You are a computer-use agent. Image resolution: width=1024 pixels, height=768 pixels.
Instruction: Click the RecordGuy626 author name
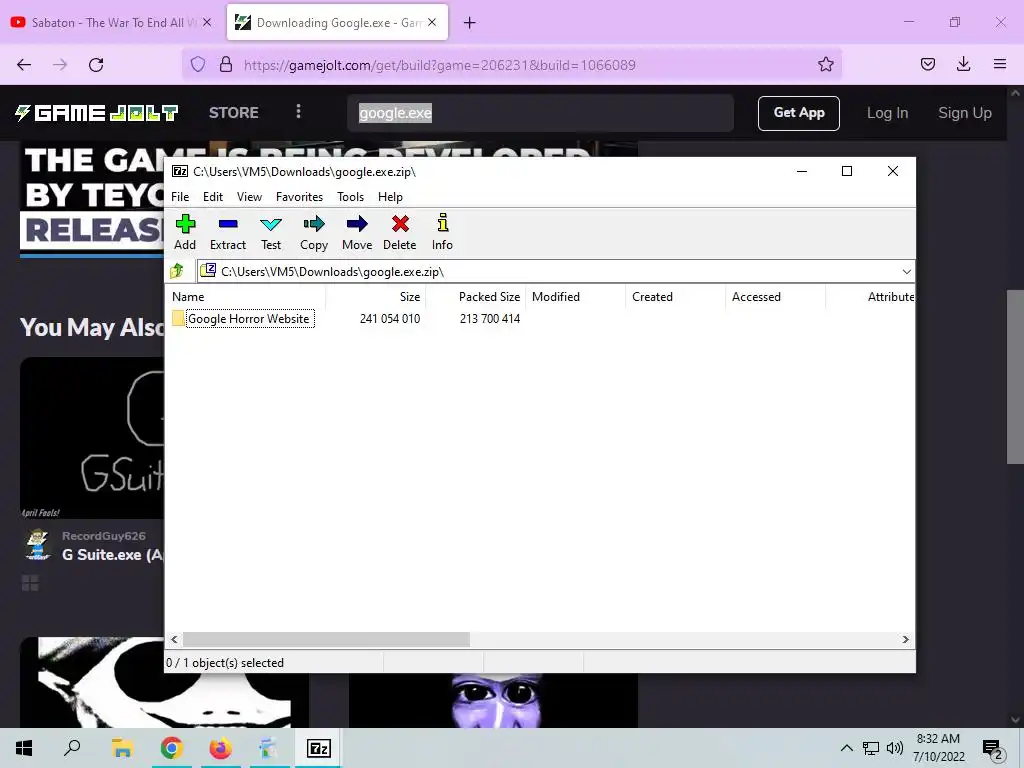pos(104,536)
